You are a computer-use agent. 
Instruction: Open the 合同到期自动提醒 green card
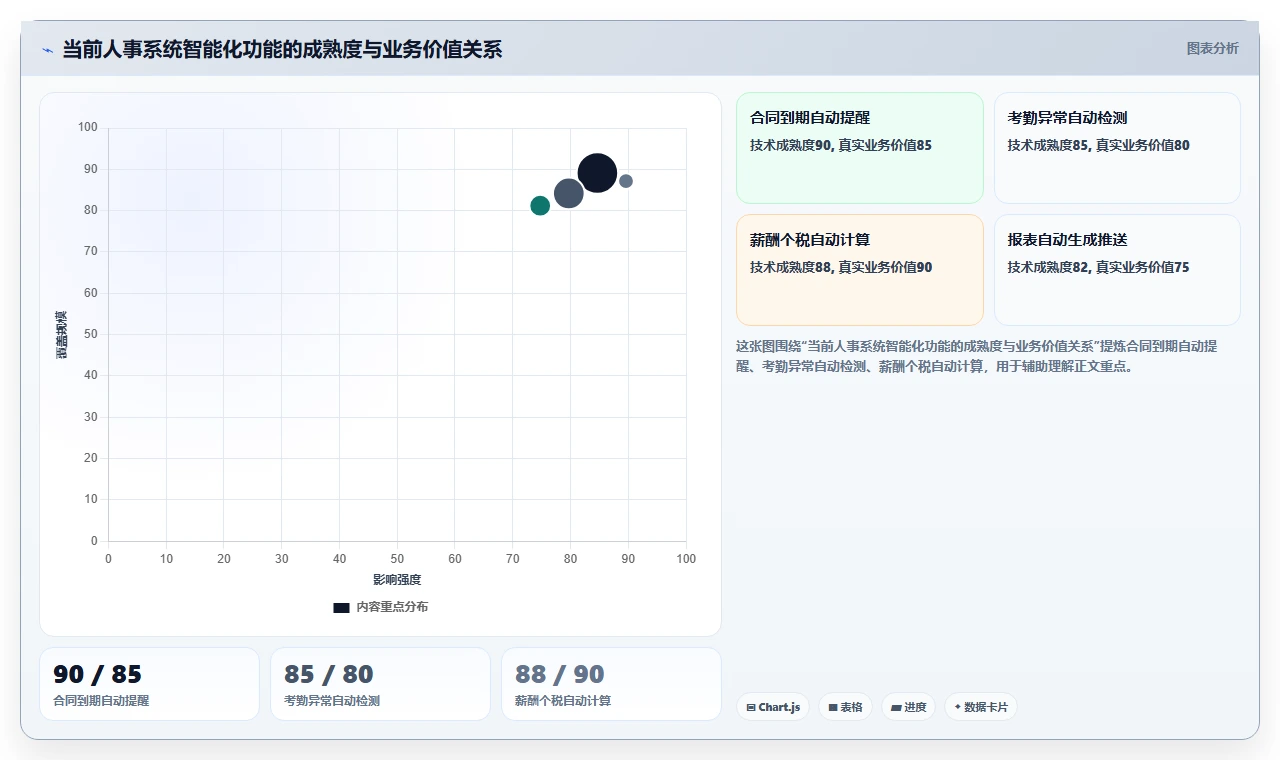coord(860,148)
